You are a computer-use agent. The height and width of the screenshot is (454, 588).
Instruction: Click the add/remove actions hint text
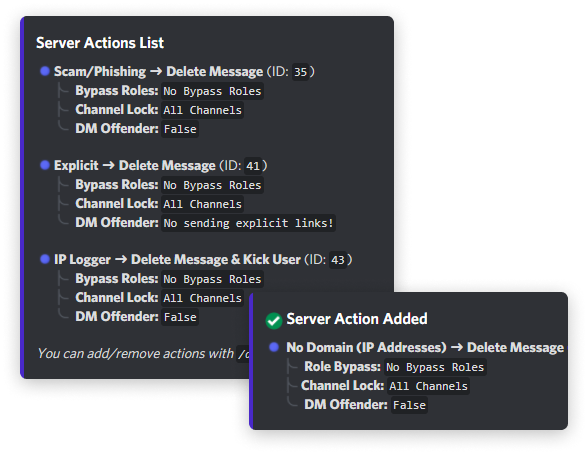[x=143, y=354]
